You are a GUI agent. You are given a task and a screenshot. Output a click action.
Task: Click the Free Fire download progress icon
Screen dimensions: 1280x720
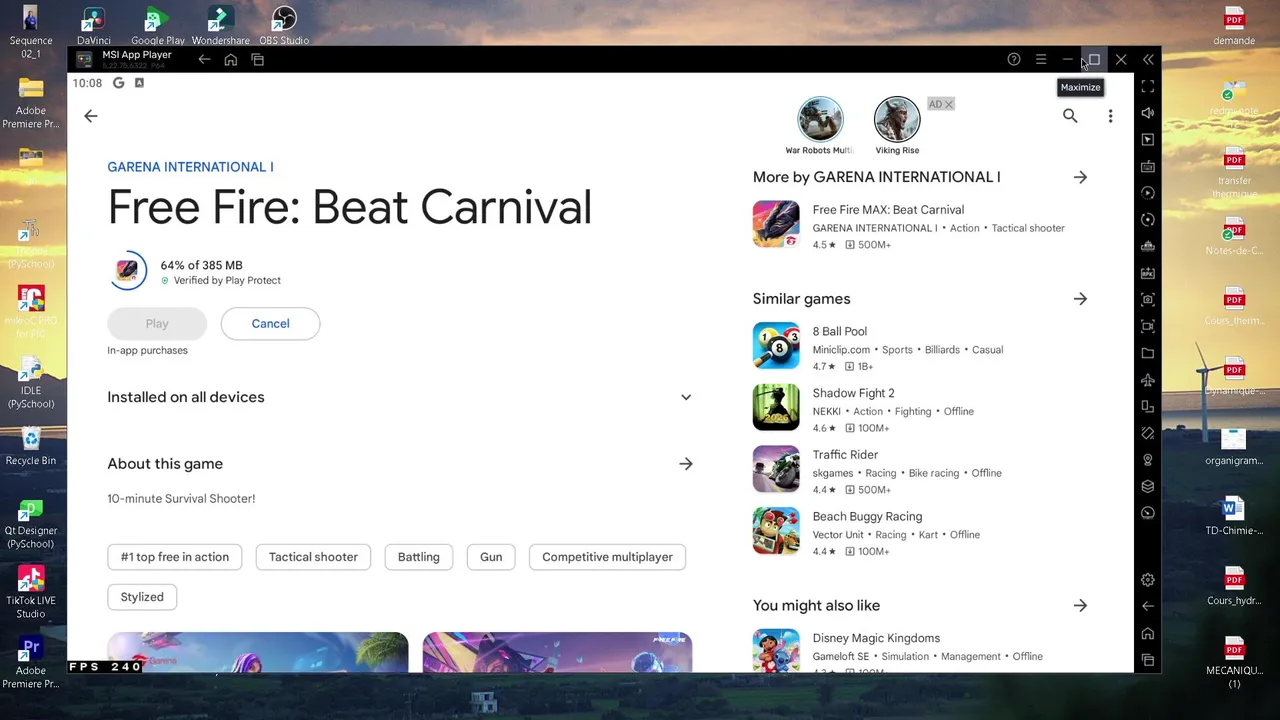tap(128, 271)
